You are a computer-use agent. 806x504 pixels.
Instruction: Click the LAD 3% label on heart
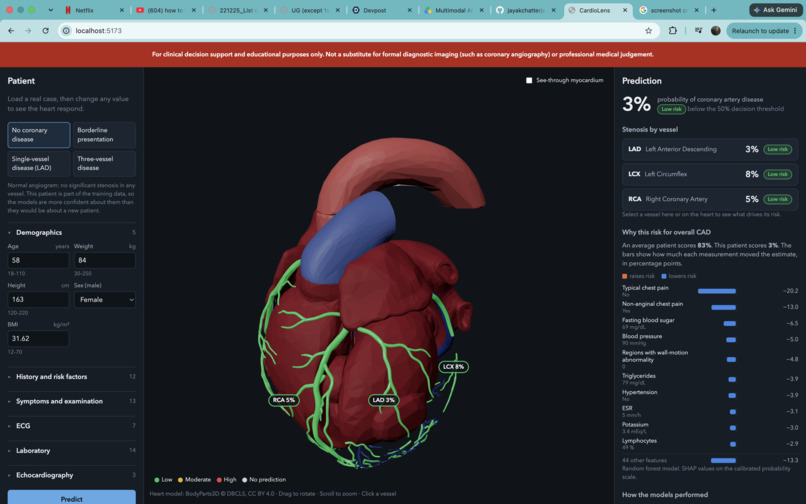[383, 400]
